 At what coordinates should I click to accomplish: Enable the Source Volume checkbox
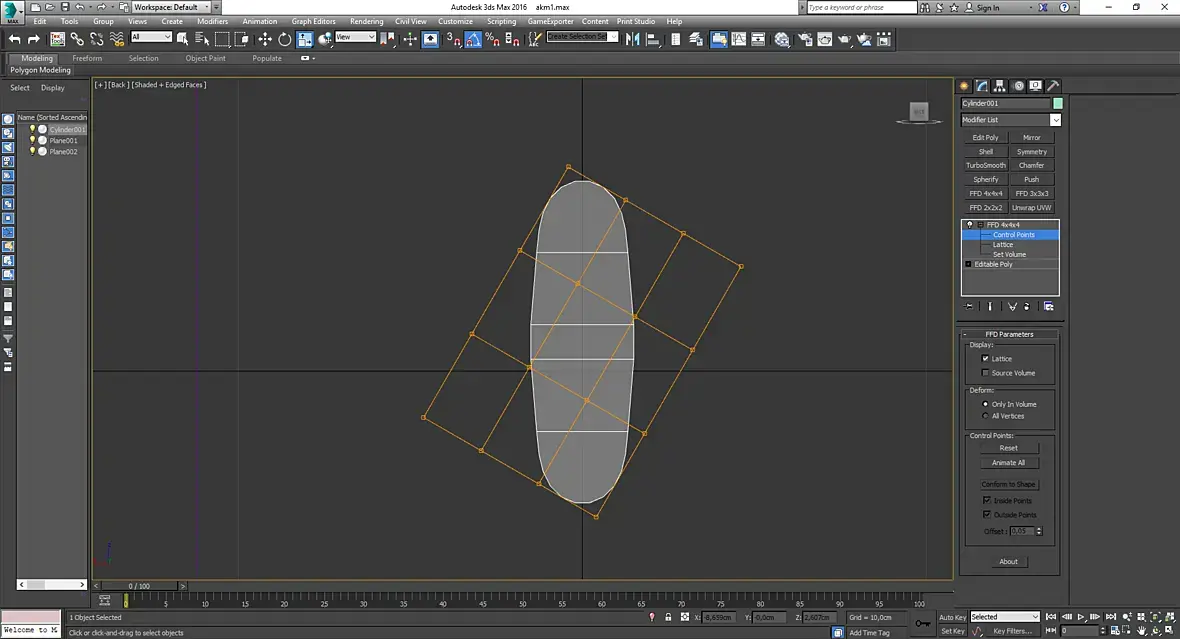986,373
